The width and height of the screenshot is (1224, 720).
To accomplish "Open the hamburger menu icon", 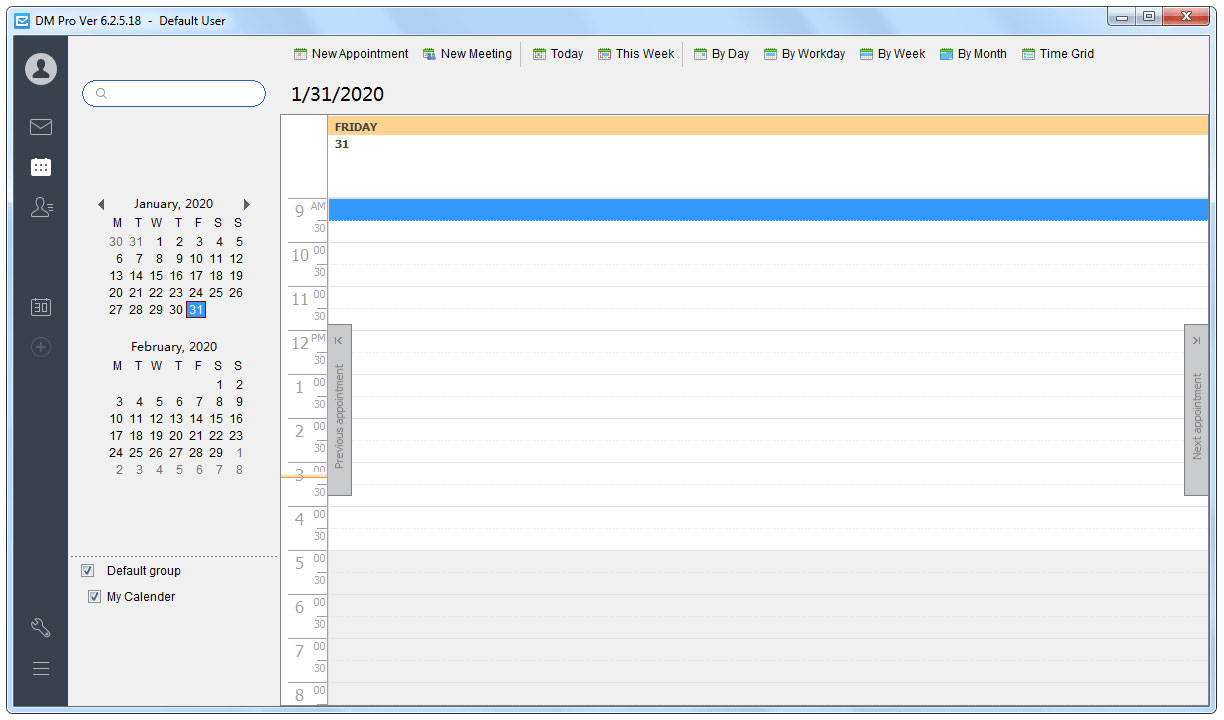I will pyautogui.click(x=41, y=668).
